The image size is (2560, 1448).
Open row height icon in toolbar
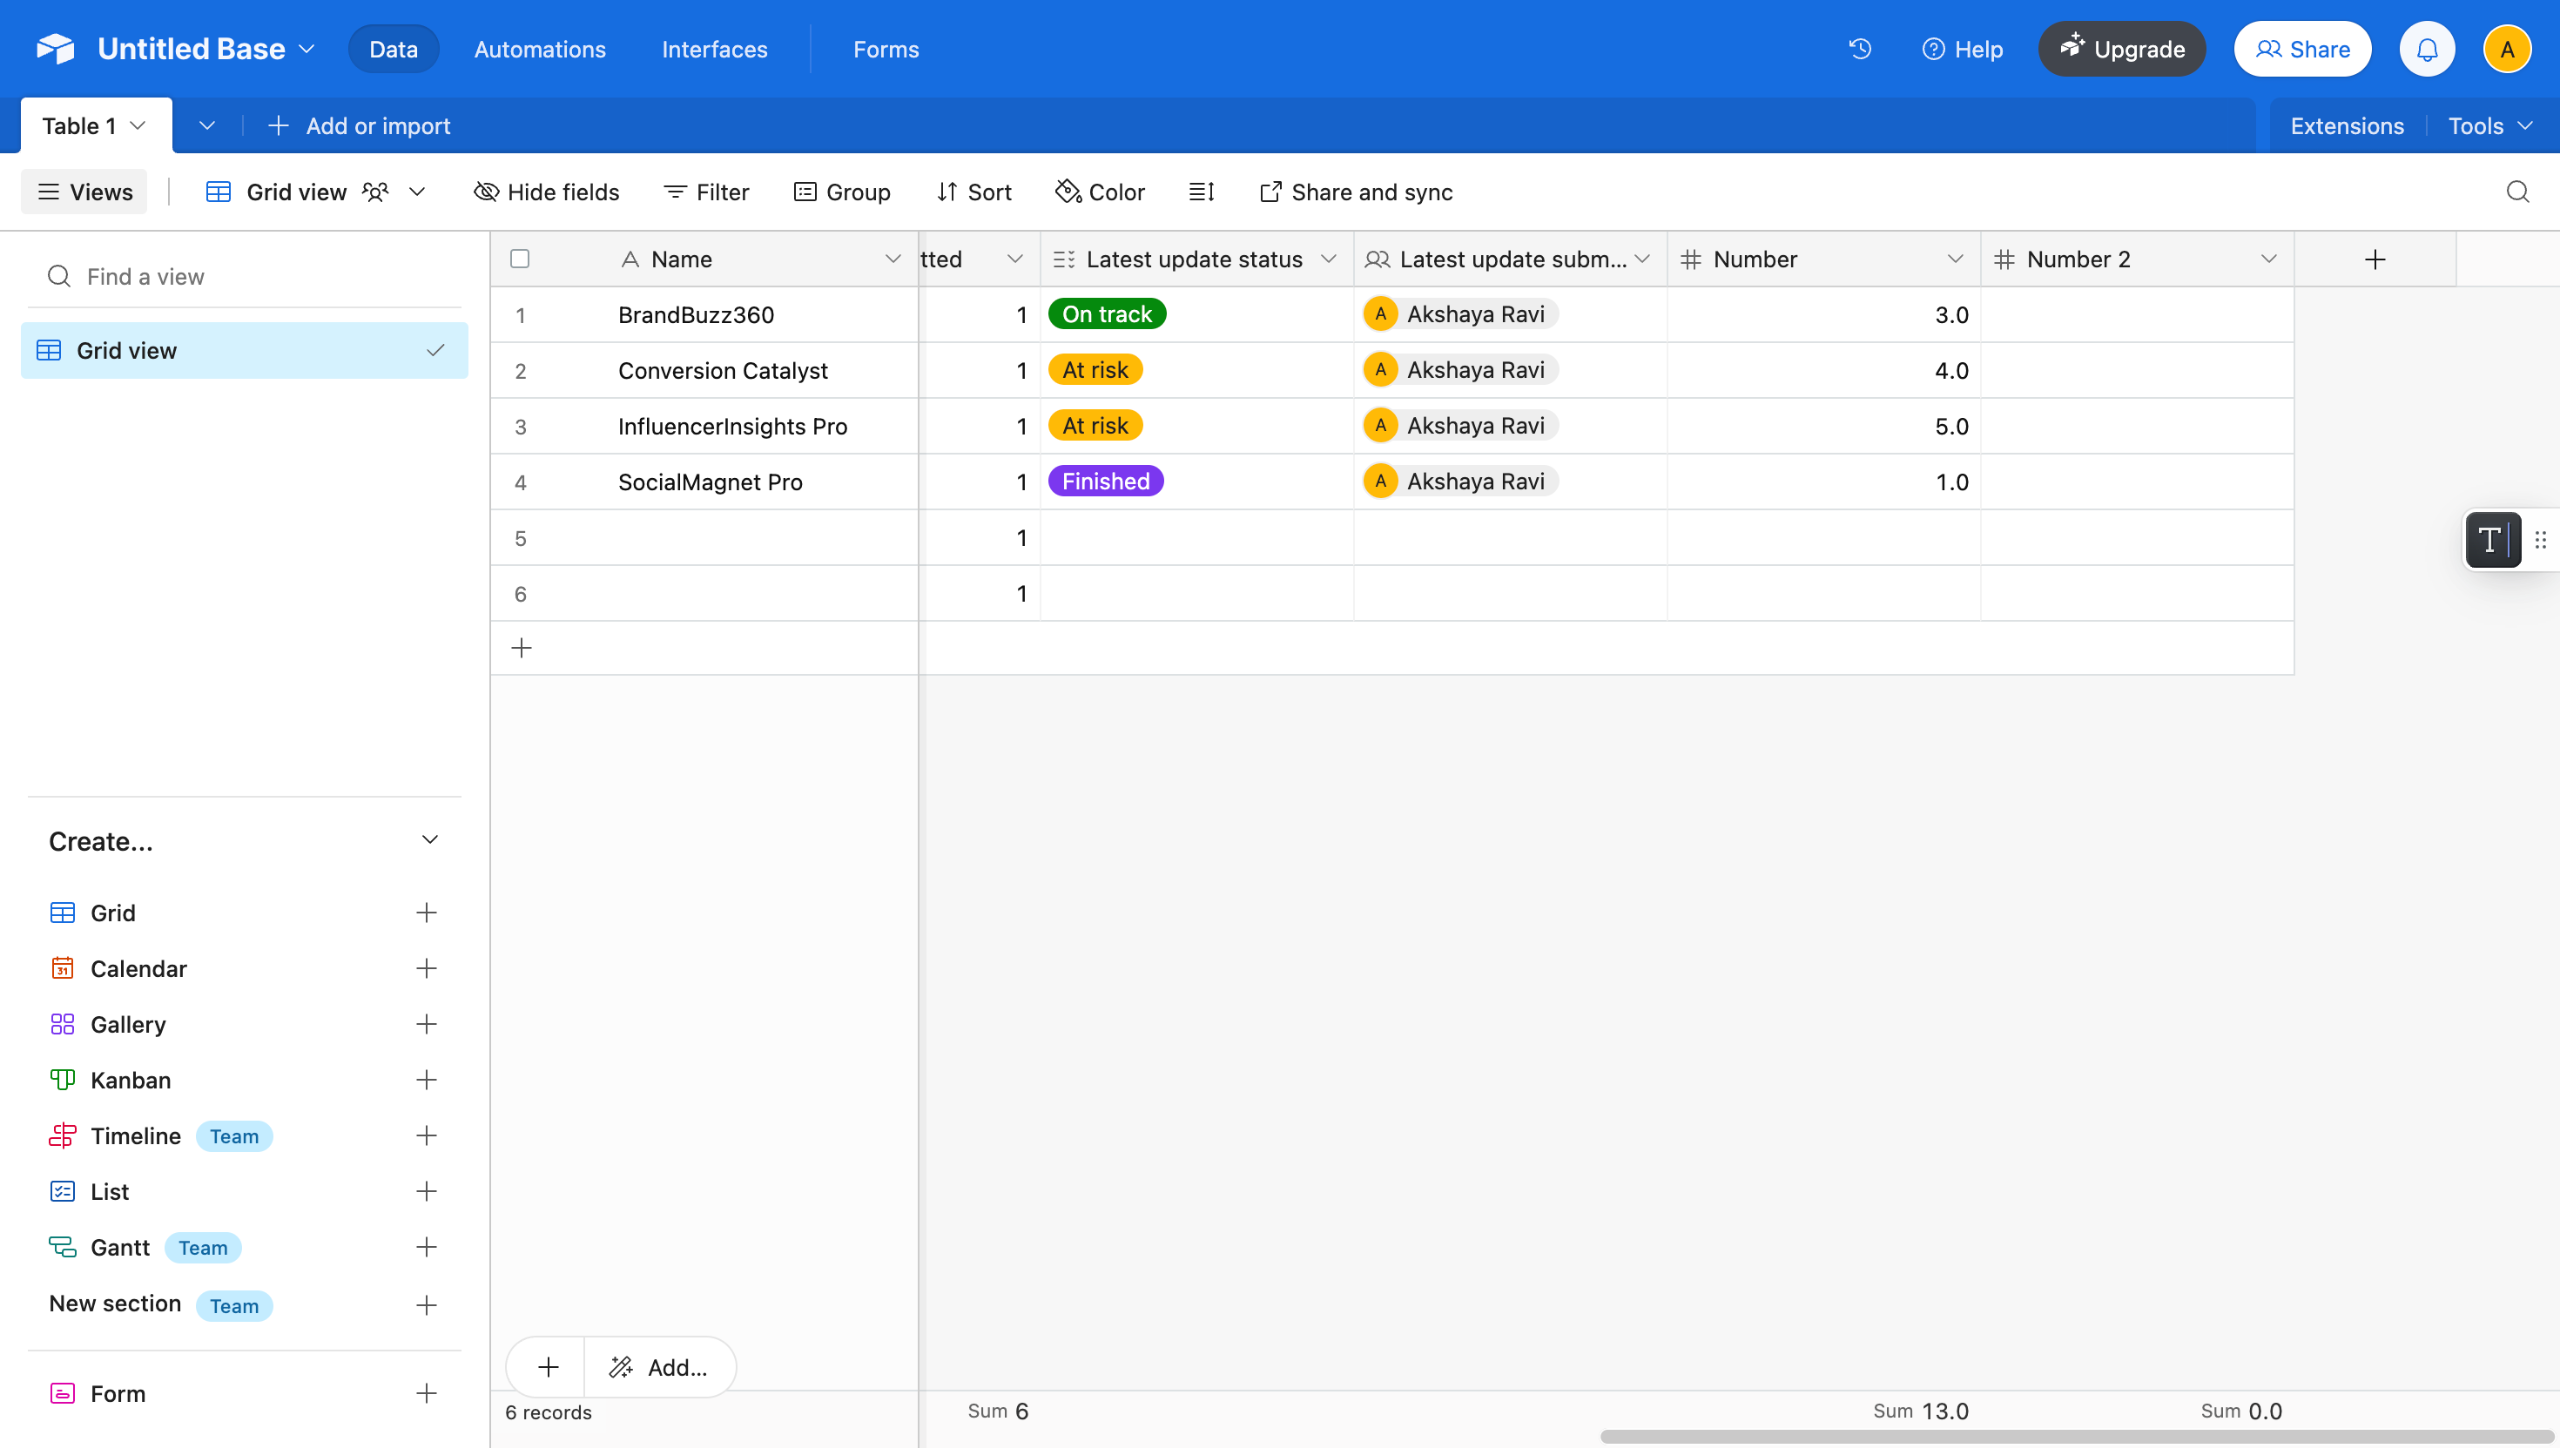1201,192
